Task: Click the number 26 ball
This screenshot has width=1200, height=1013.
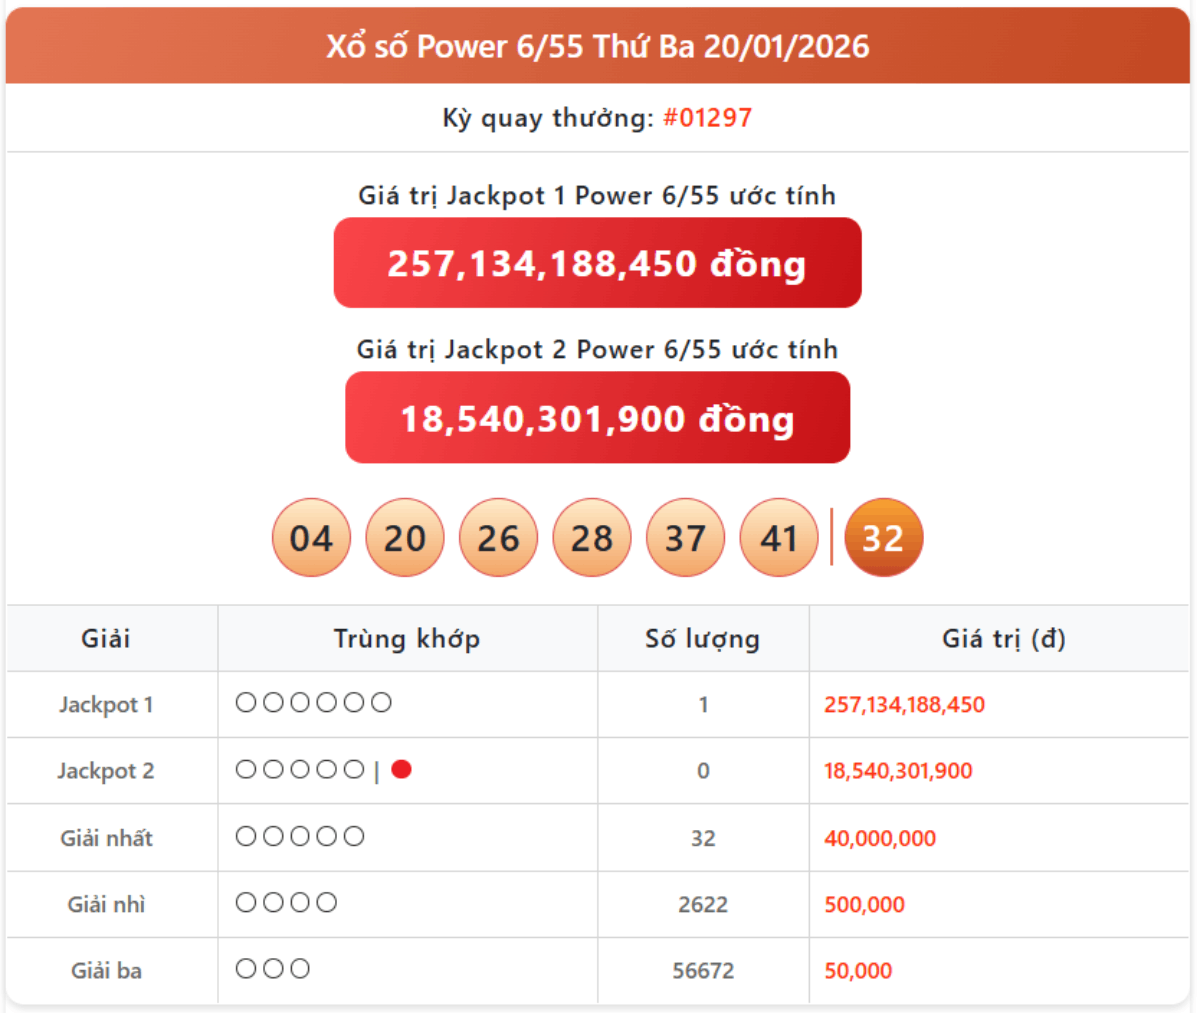Action: [x=498, y=538]
